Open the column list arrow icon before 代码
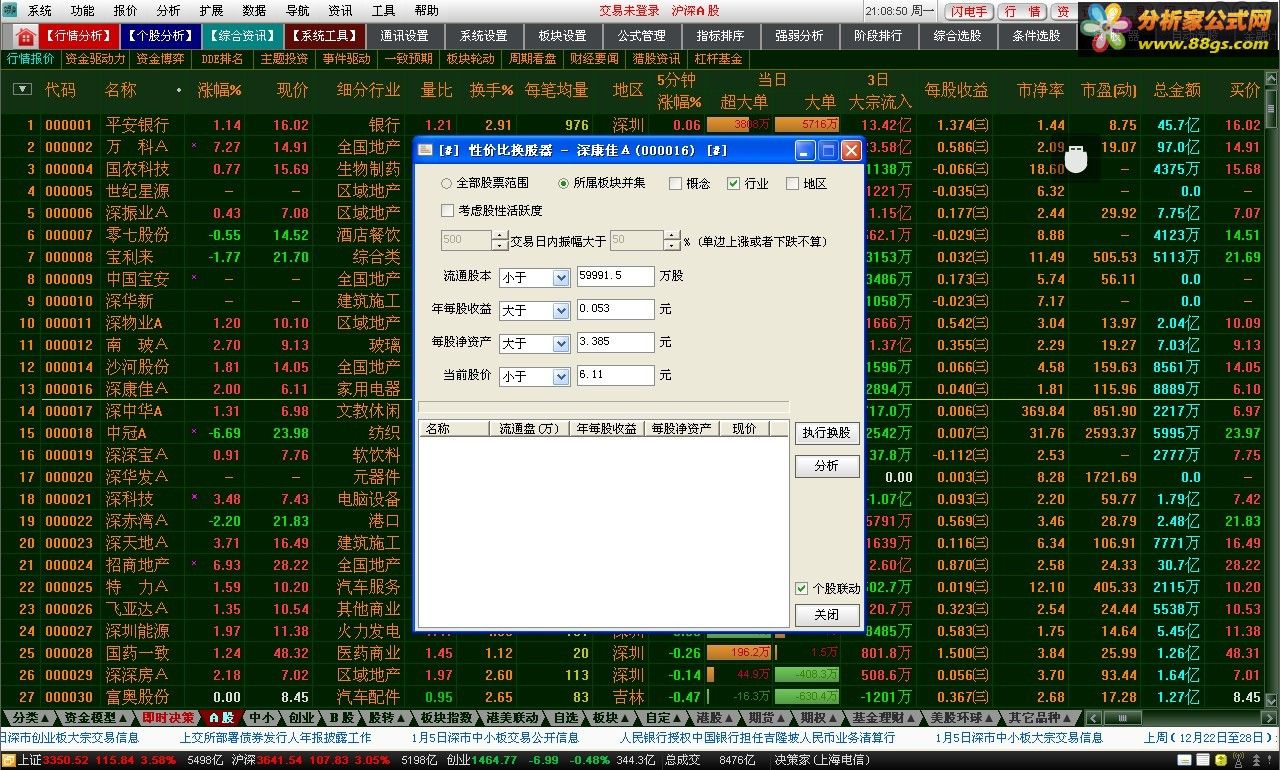Viewport: 1280px width, 770px height. pyautogui.click(x=22, y=90)
